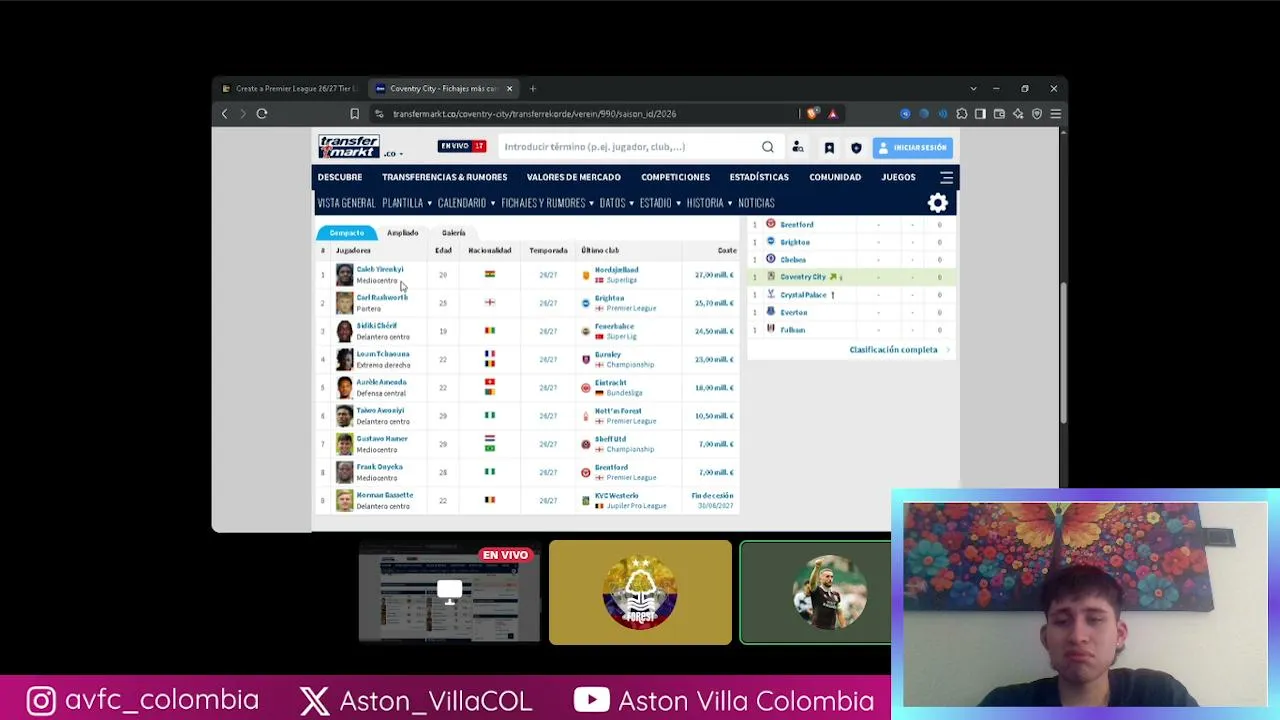
Task: Go back using the browser back arrow
Action: click(x=224, y=114)
